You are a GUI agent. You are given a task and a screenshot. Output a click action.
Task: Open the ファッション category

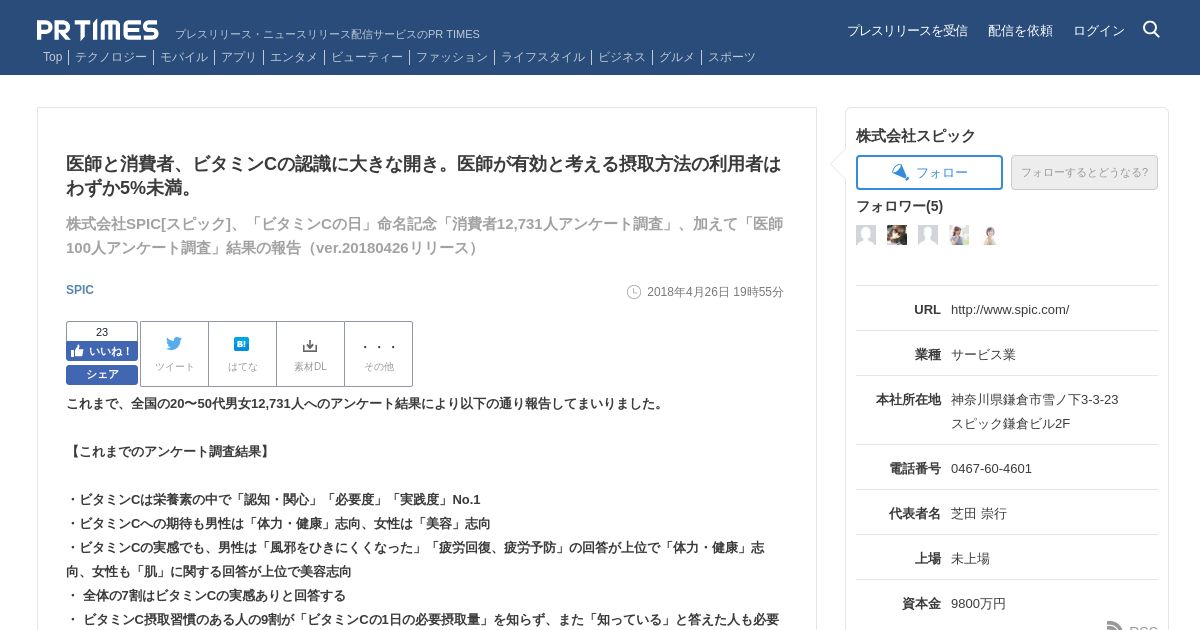(x=452, y=57)
